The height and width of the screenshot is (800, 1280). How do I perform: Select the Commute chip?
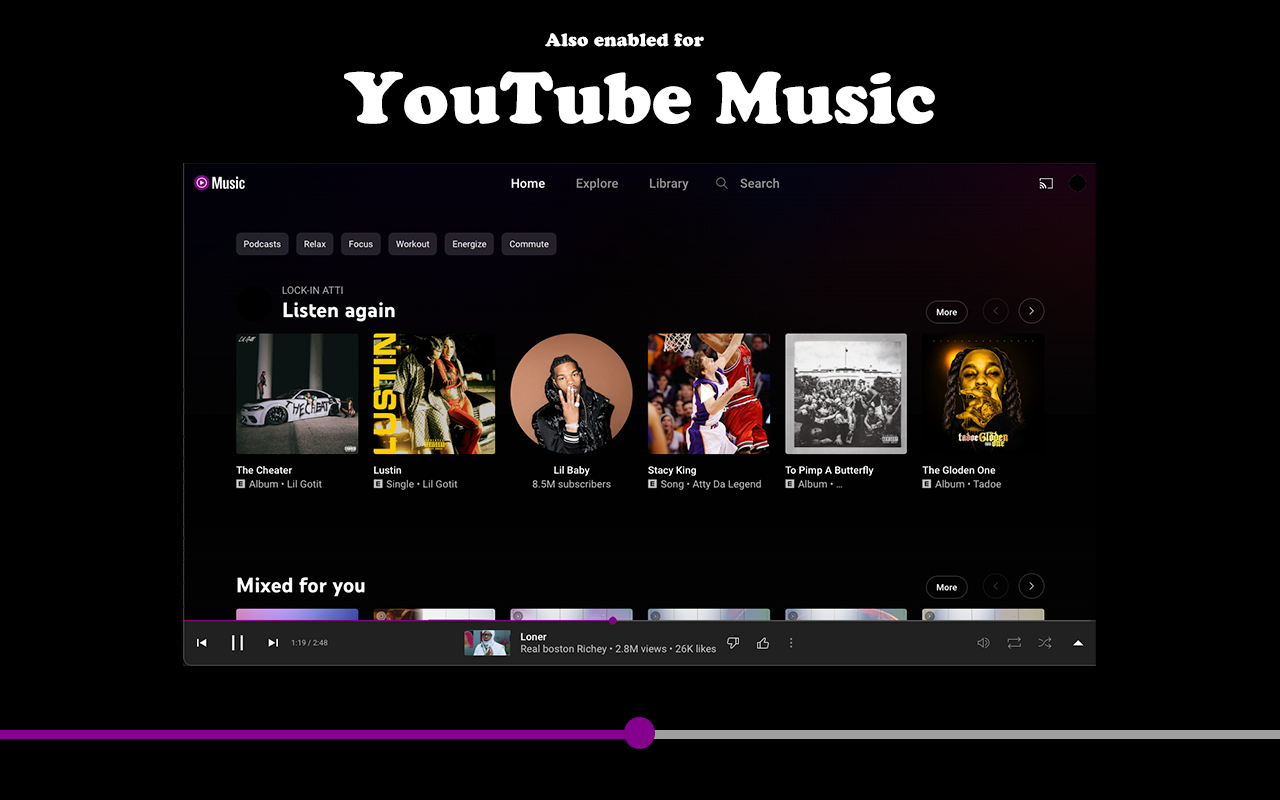(x=529, y=244)
